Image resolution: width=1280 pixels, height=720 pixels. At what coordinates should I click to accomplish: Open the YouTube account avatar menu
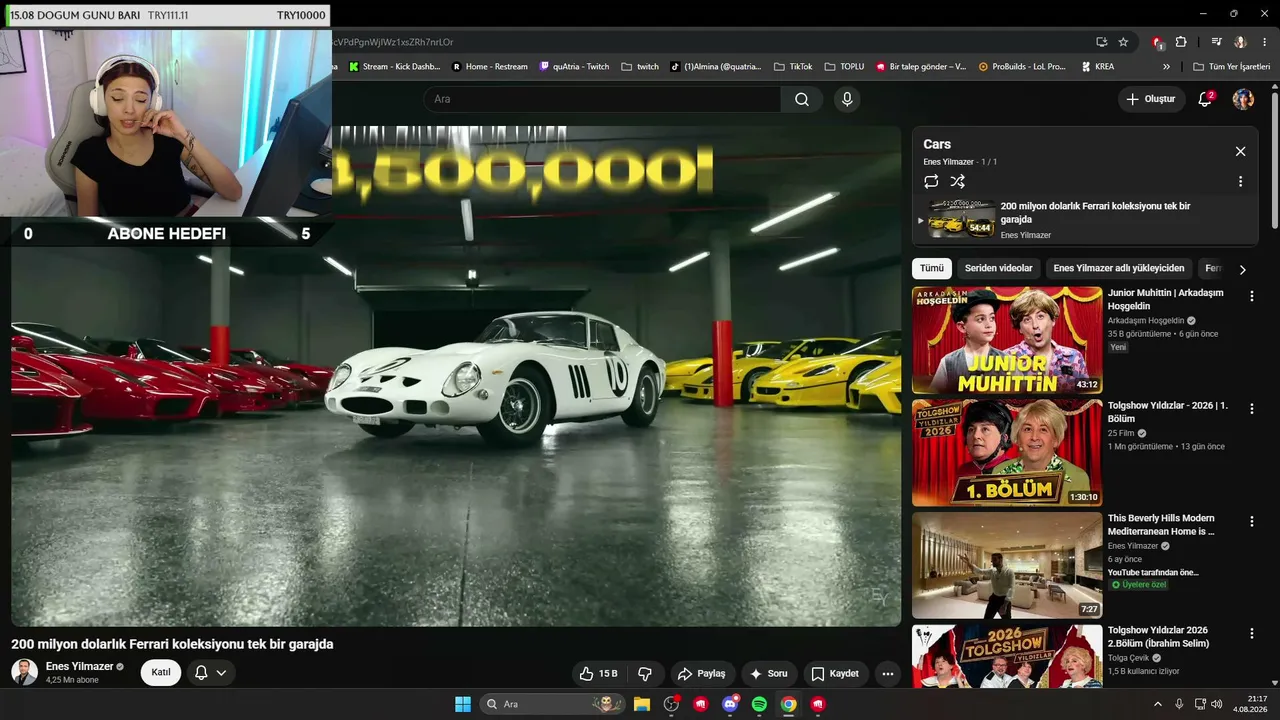point(1243,99)
